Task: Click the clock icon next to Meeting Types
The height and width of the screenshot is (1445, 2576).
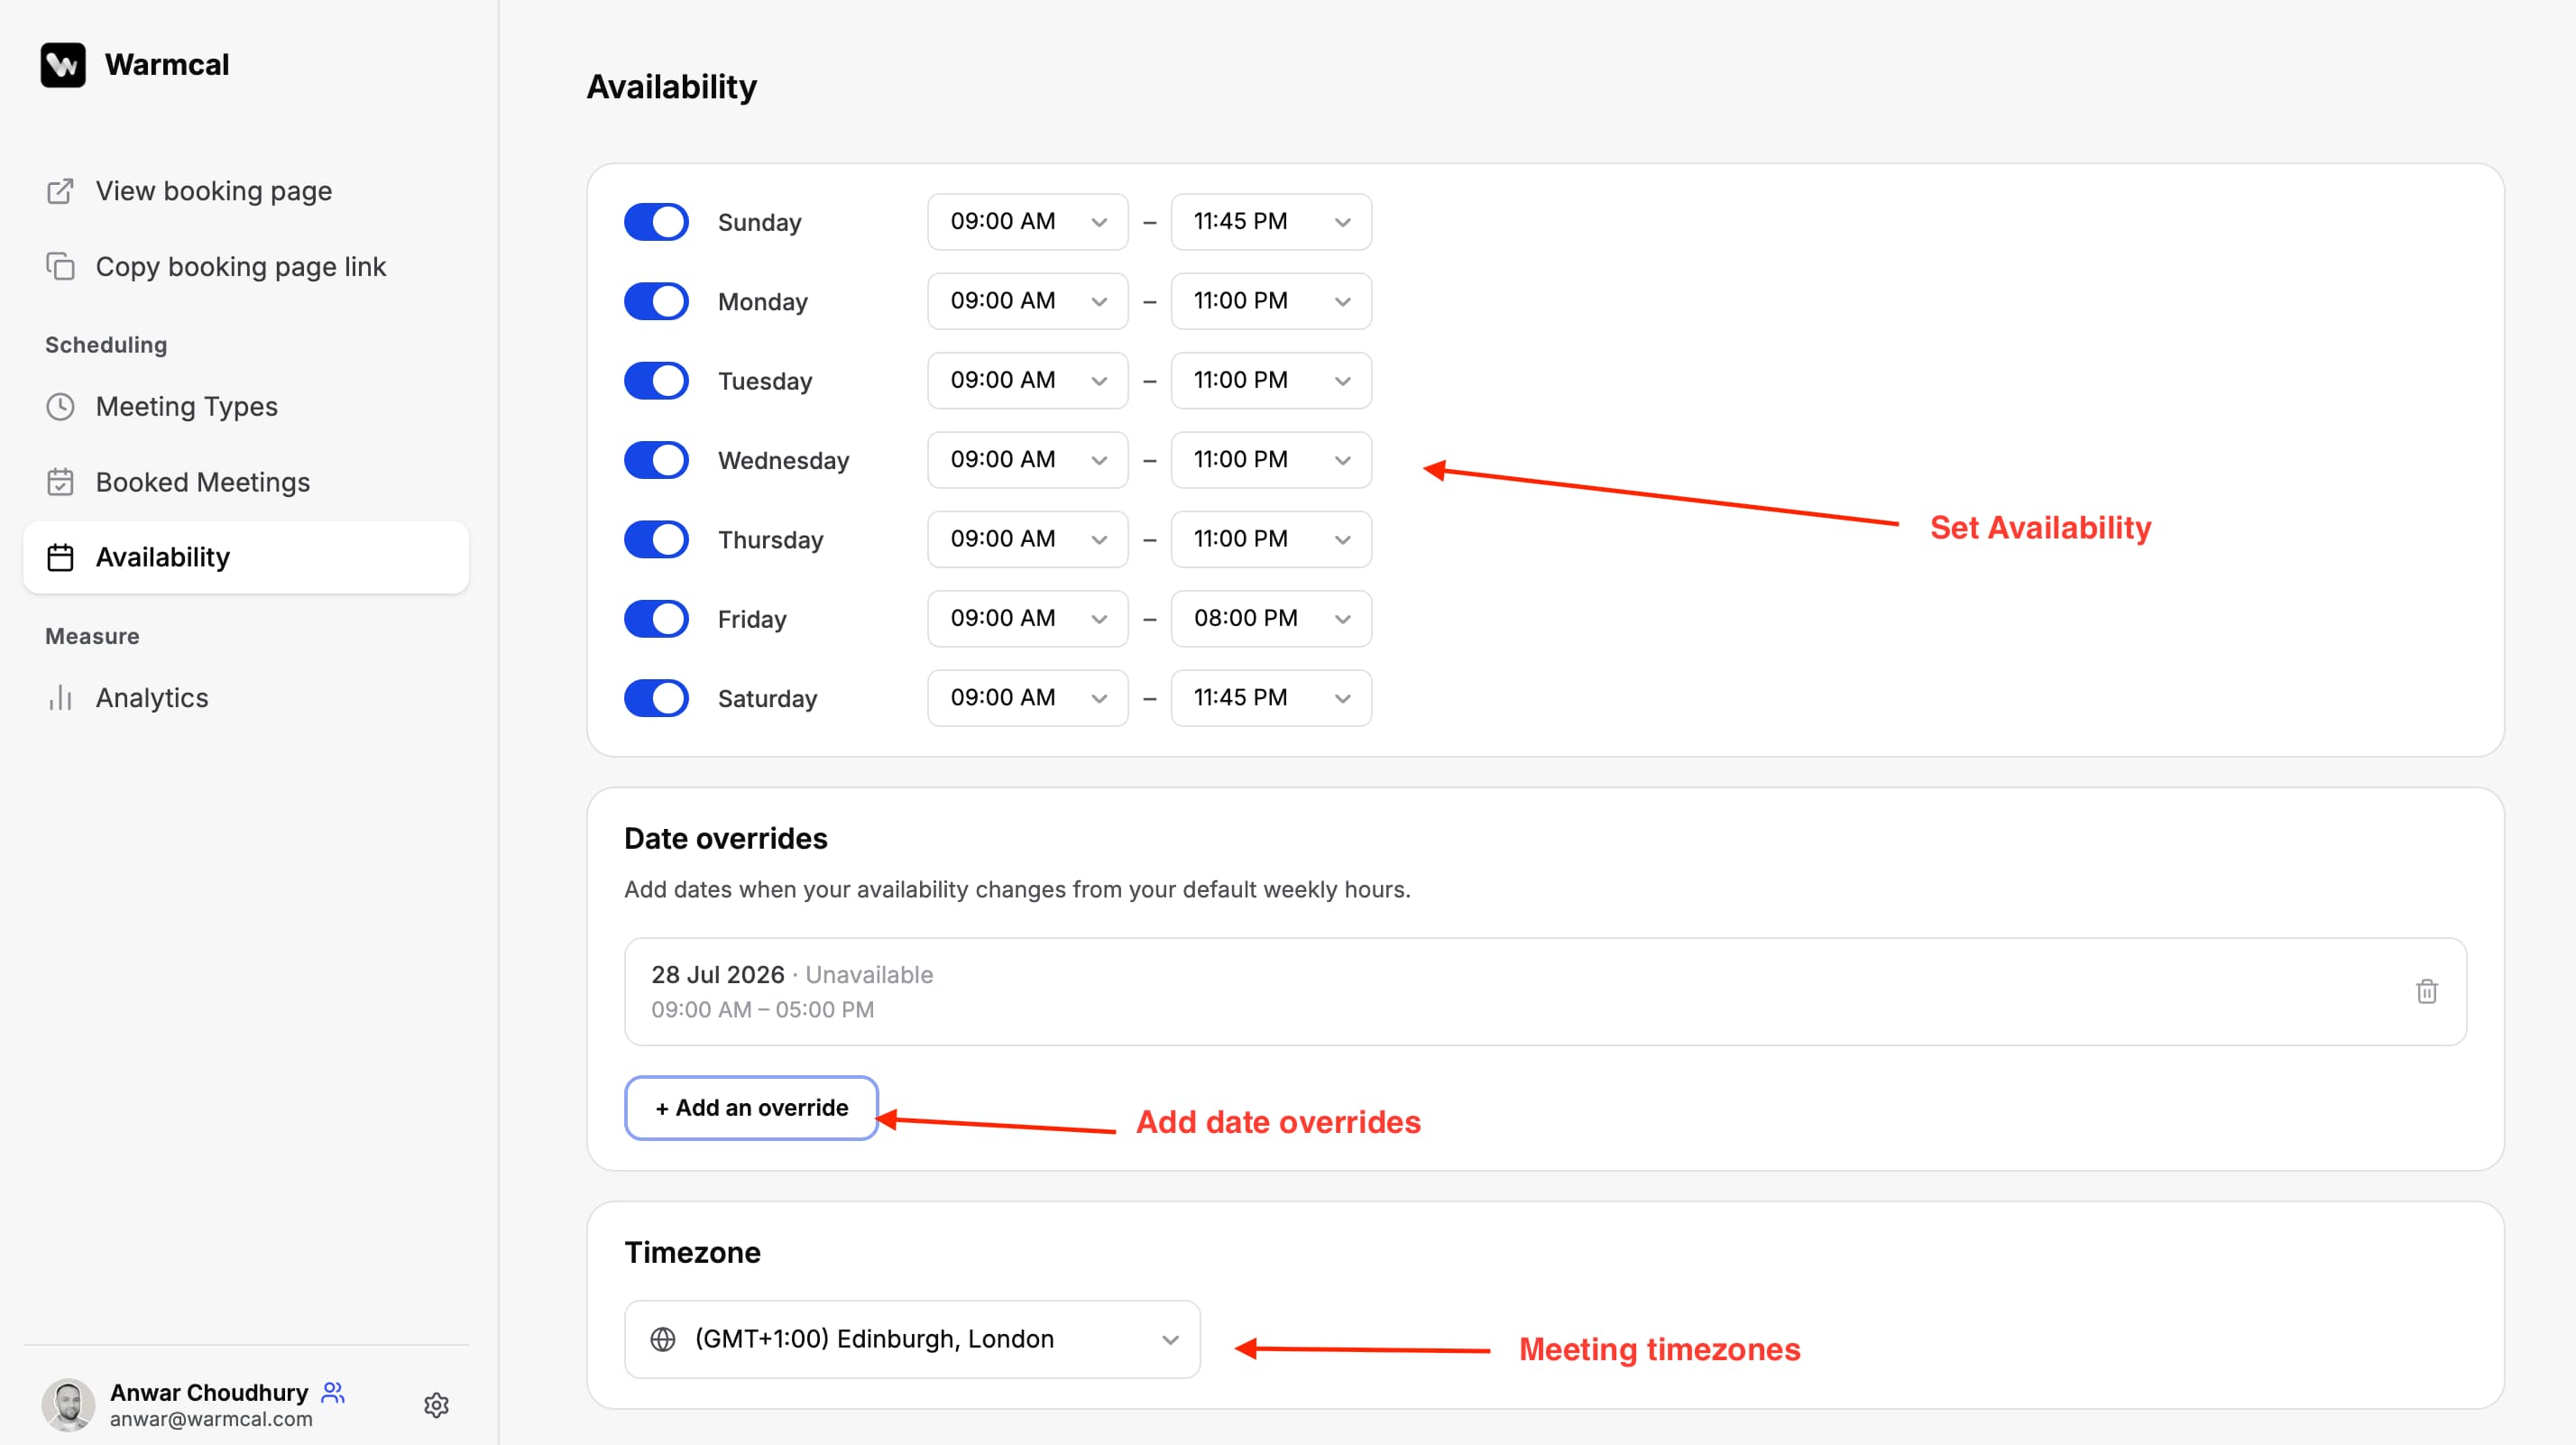Action: (x=60, y=406)
